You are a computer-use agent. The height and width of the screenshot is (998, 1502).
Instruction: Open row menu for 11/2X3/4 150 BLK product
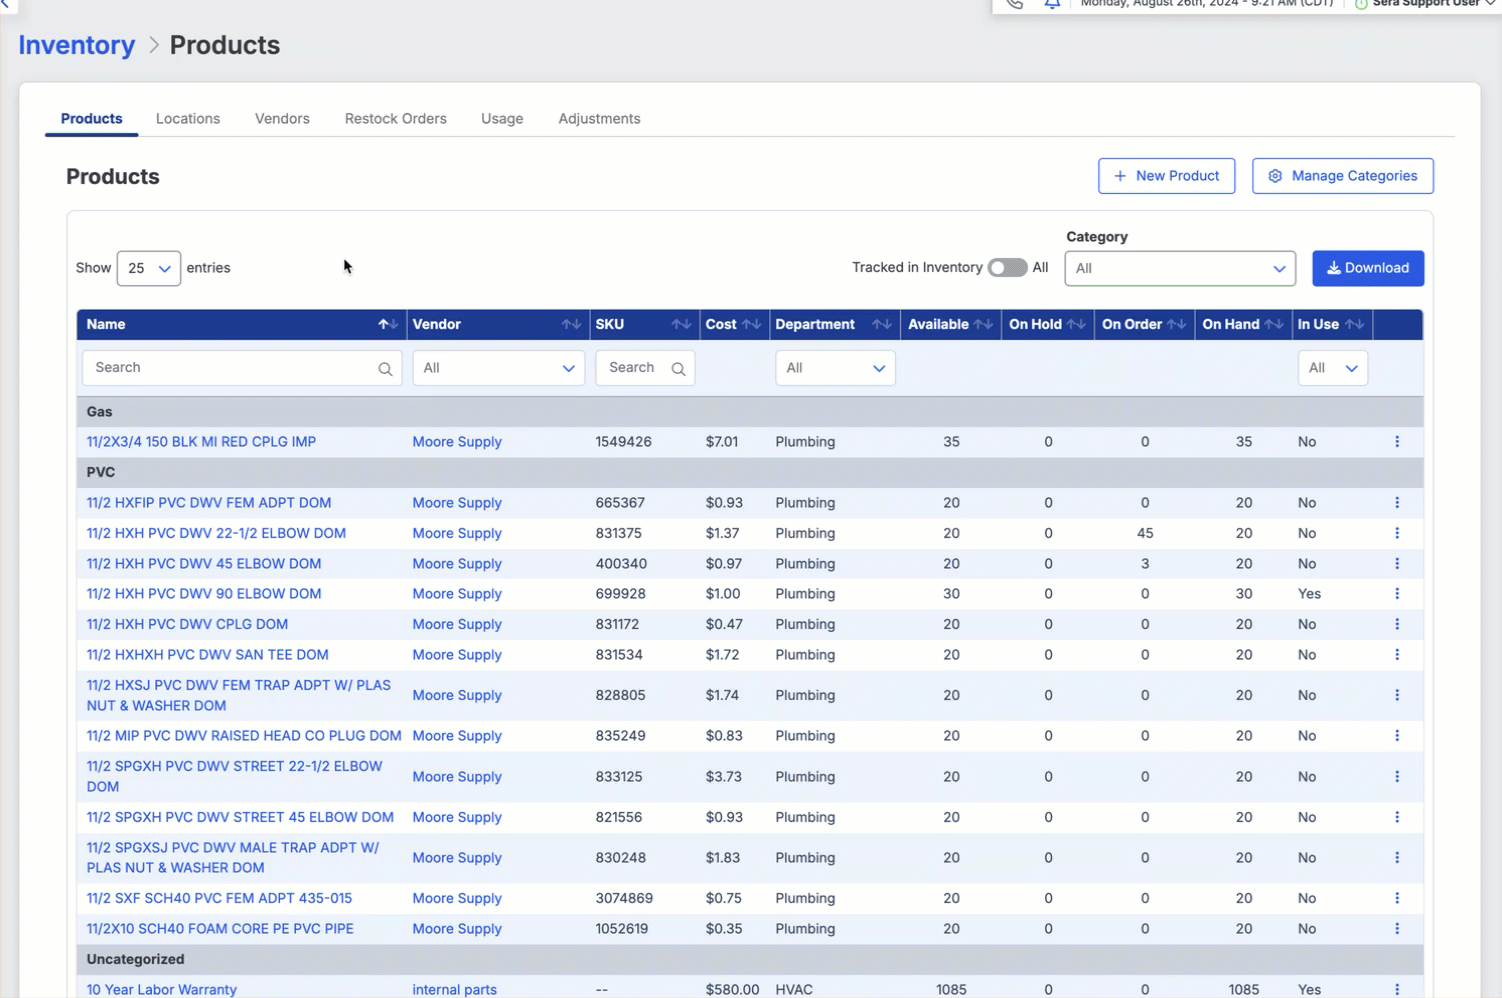click(1397, 442)
